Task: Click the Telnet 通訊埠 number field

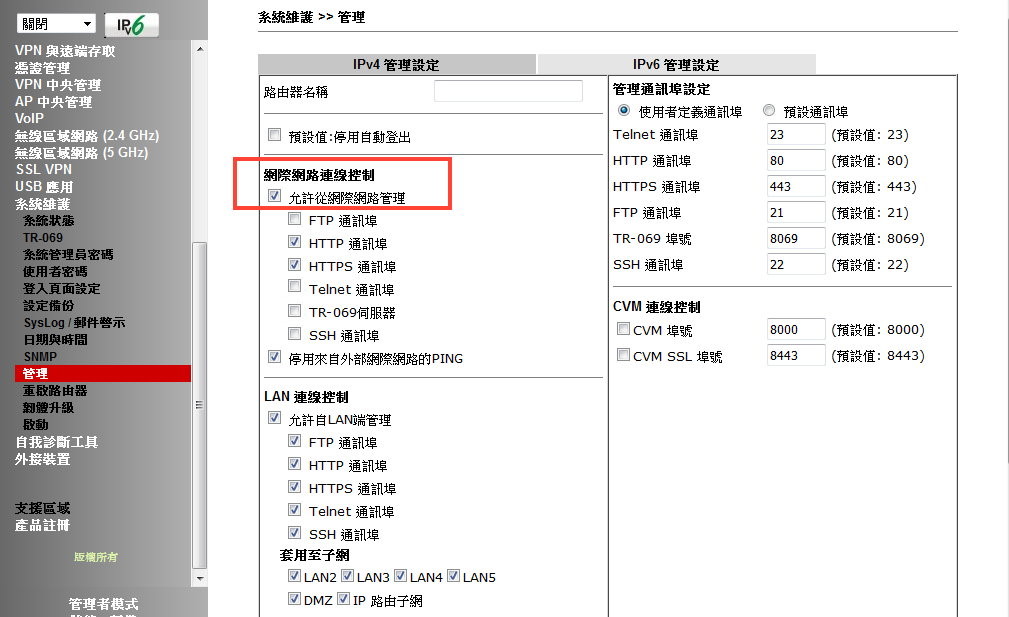Action: click(x=796, y=135)
